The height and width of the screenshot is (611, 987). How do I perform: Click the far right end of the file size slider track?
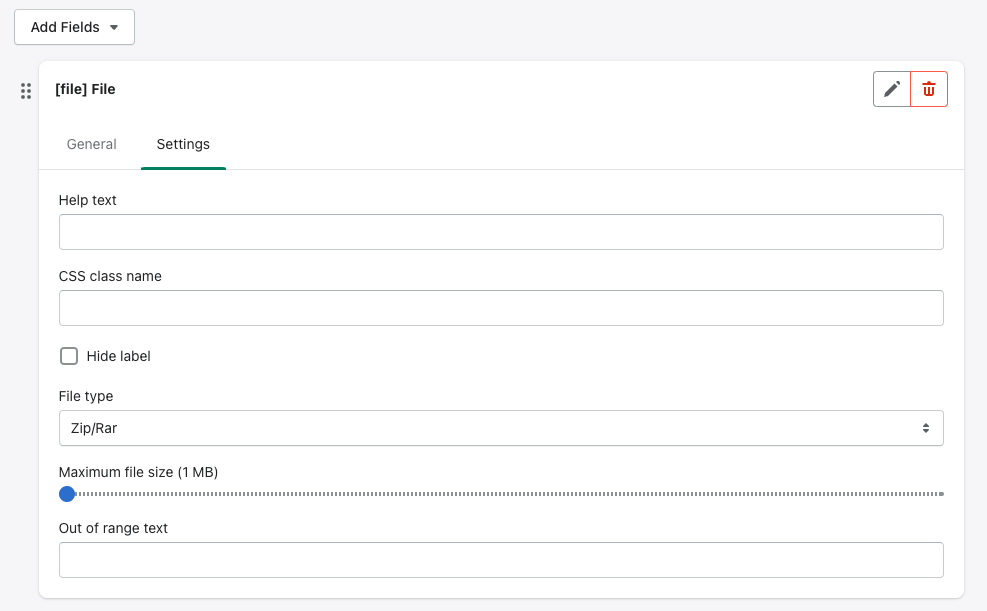940,494
